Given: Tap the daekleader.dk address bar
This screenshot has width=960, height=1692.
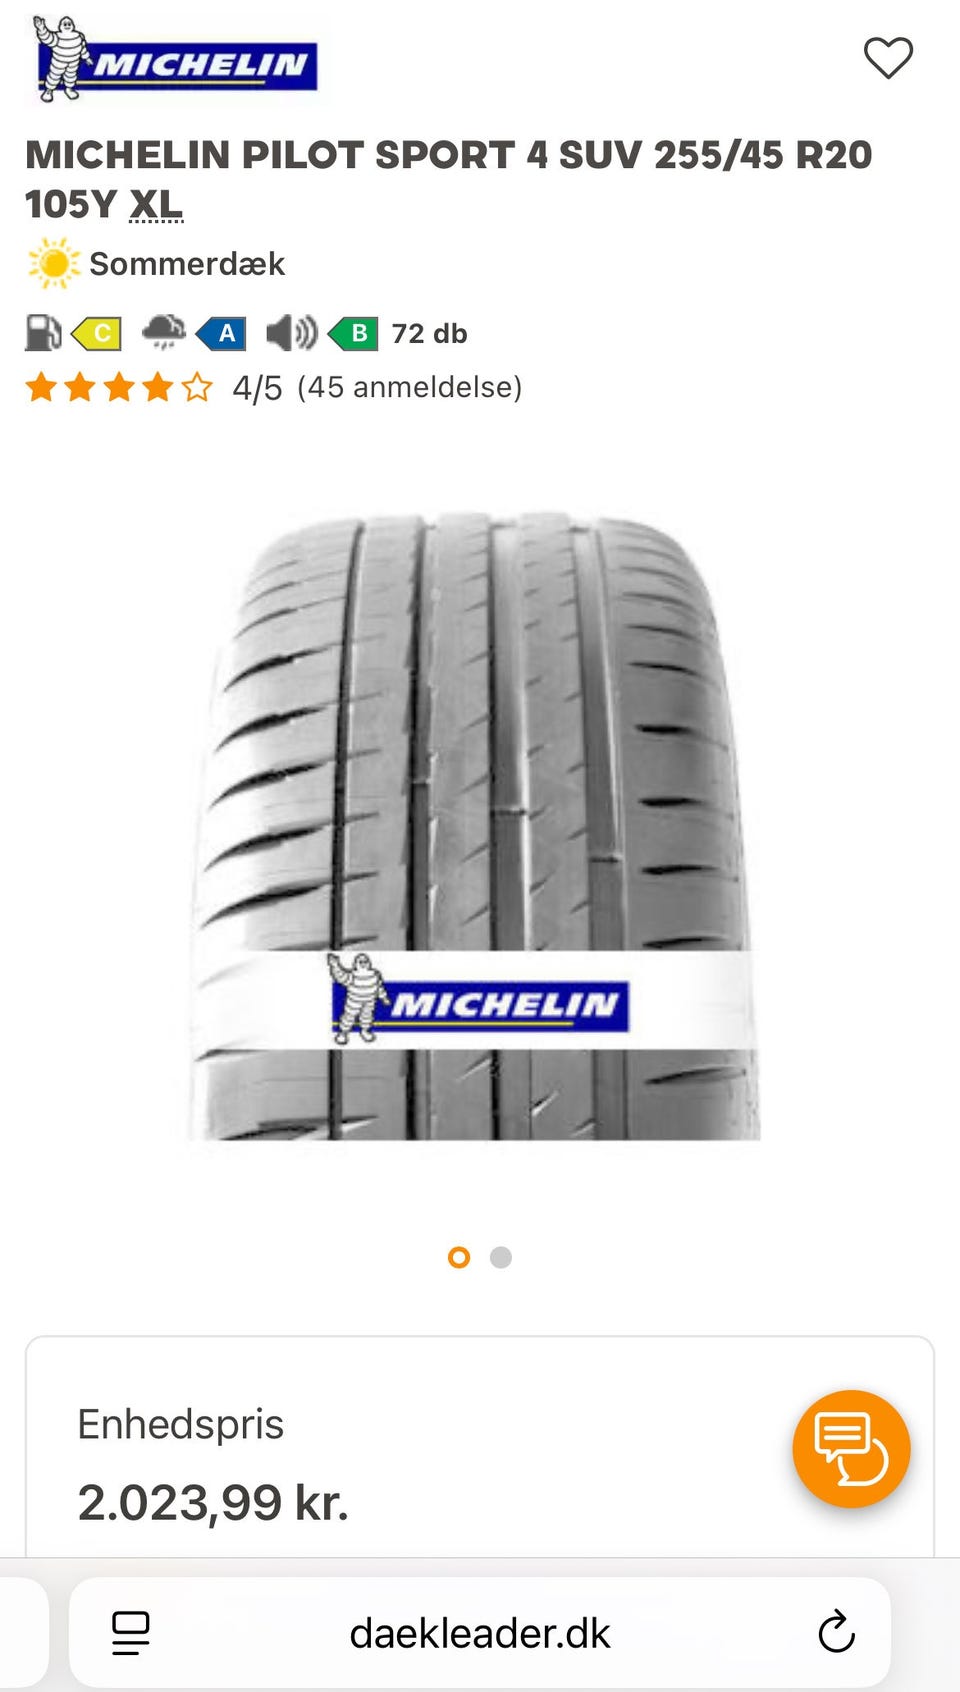Looking at the screenshot, I should [480, 1633].
